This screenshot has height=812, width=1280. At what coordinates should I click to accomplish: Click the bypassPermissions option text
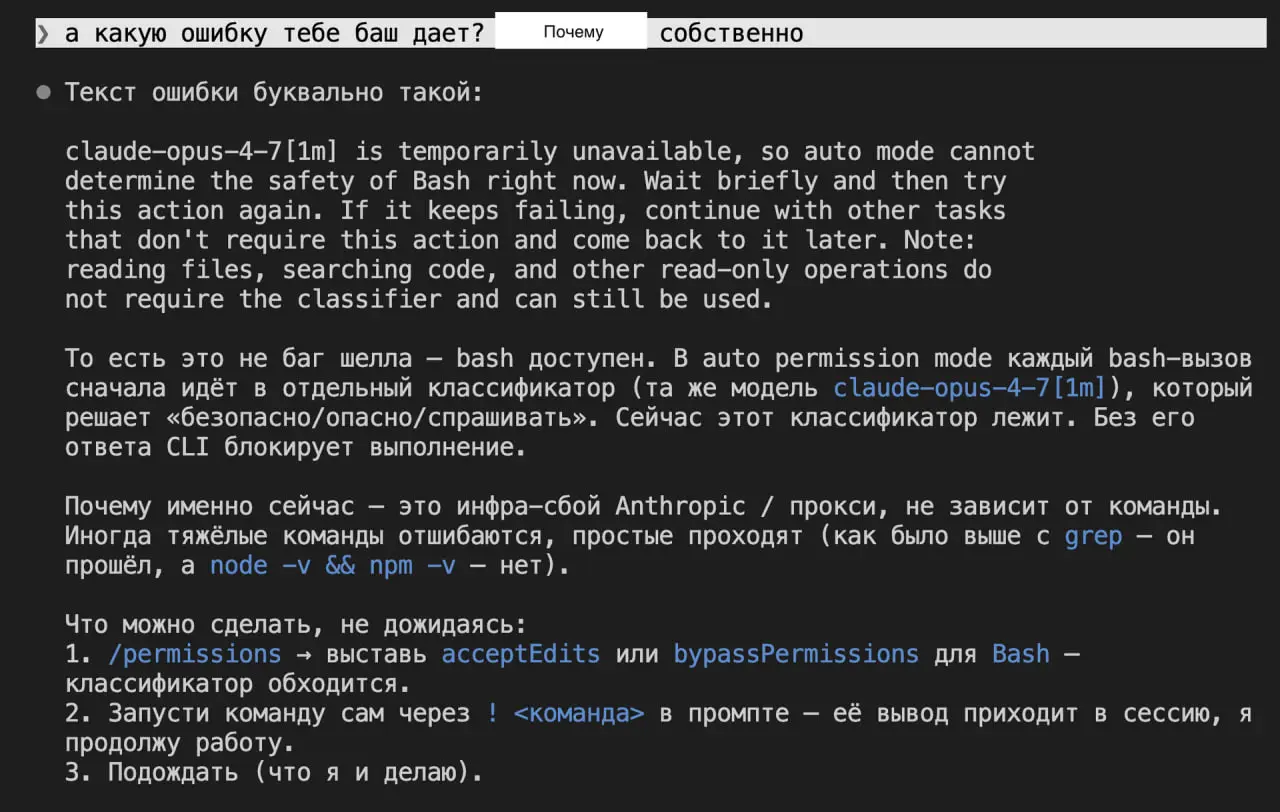796,654
